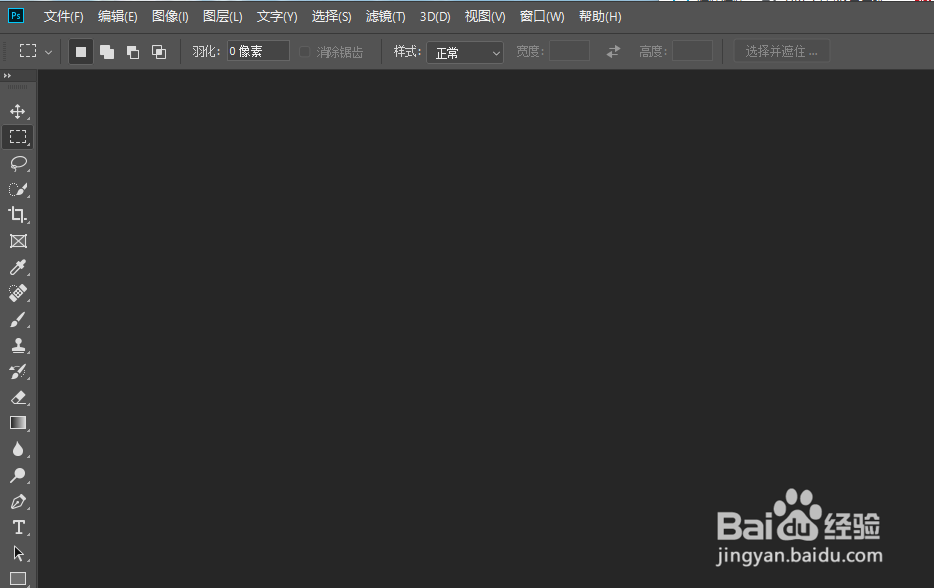Open the 文件(F) menu

pos(64,17)
